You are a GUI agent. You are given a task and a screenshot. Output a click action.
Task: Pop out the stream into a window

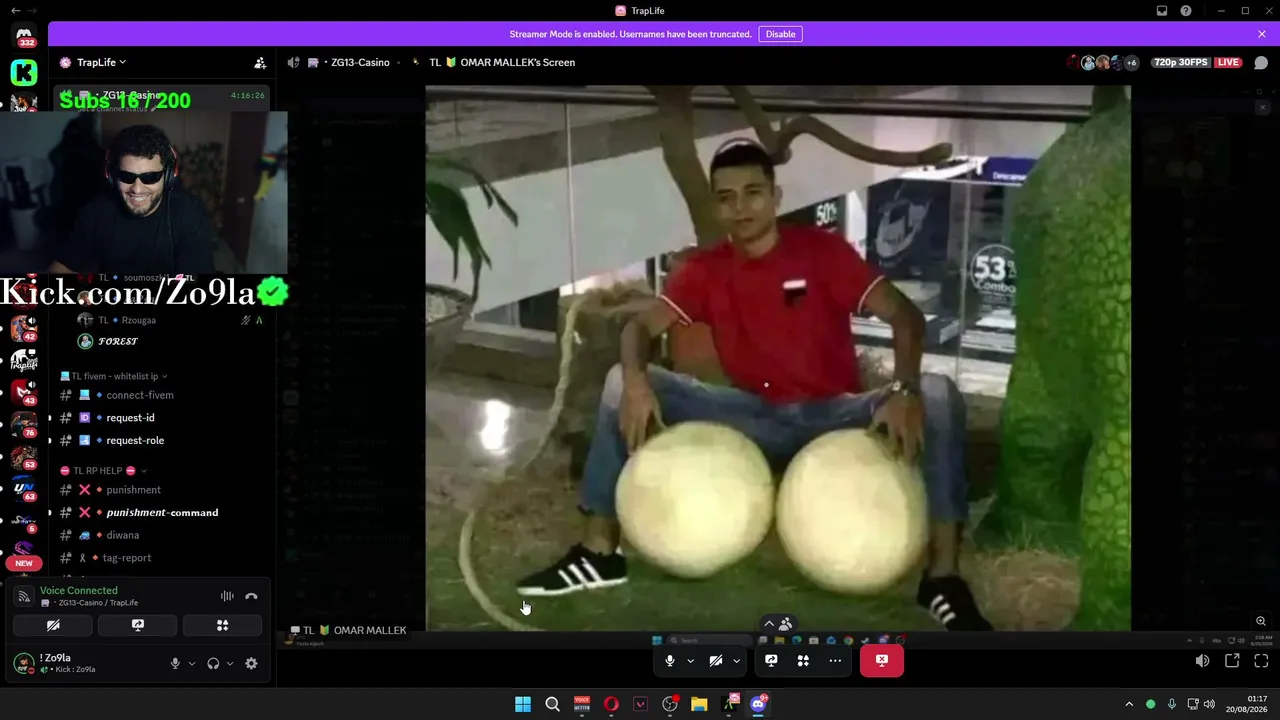tap(1232, 661)
